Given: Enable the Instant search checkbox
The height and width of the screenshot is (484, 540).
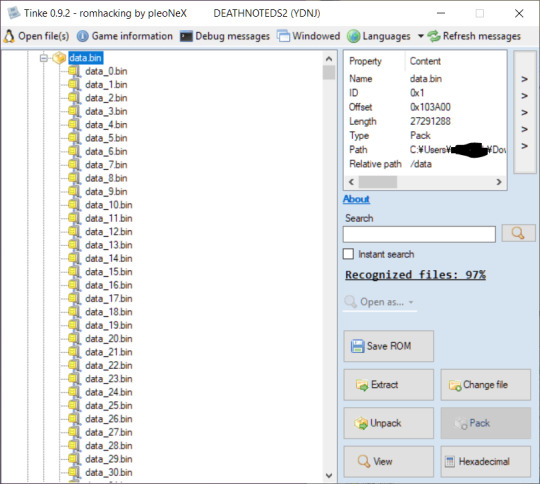Looking at the screenshot, I should coord(348,254).
